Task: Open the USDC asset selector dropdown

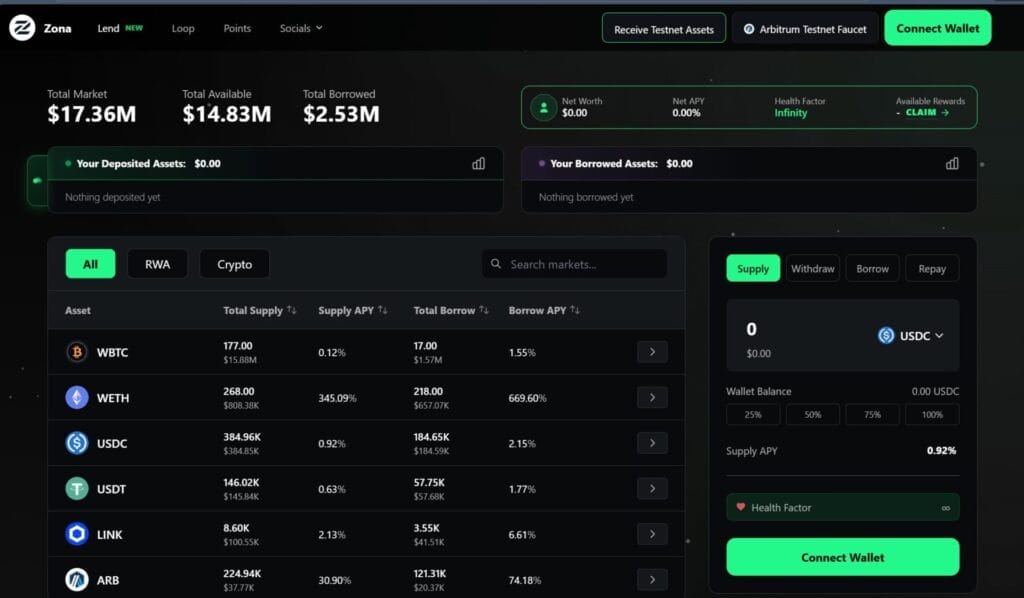Action: (911, 336)
